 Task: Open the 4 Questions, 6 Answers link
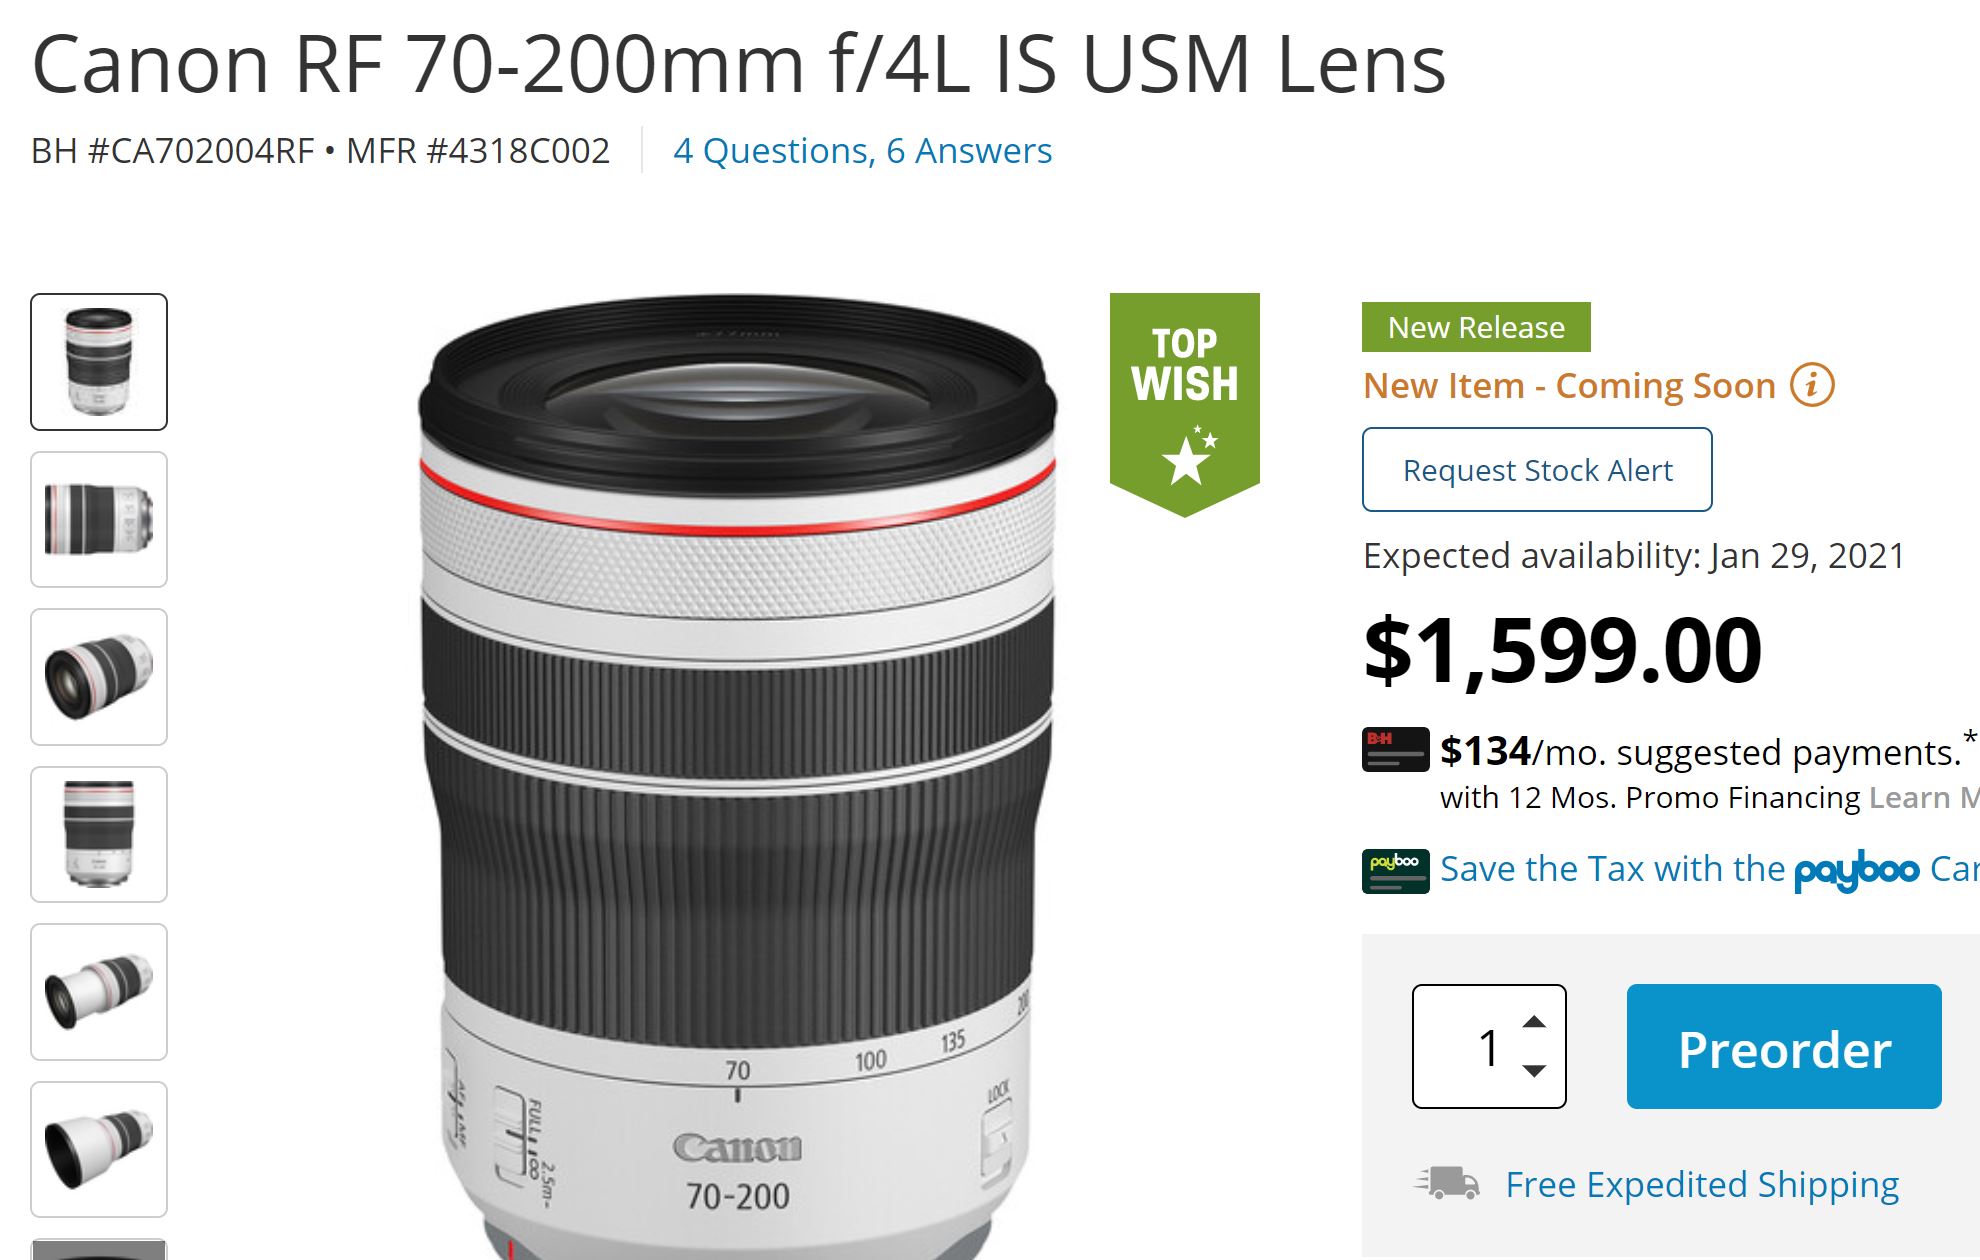click(862, 151)
